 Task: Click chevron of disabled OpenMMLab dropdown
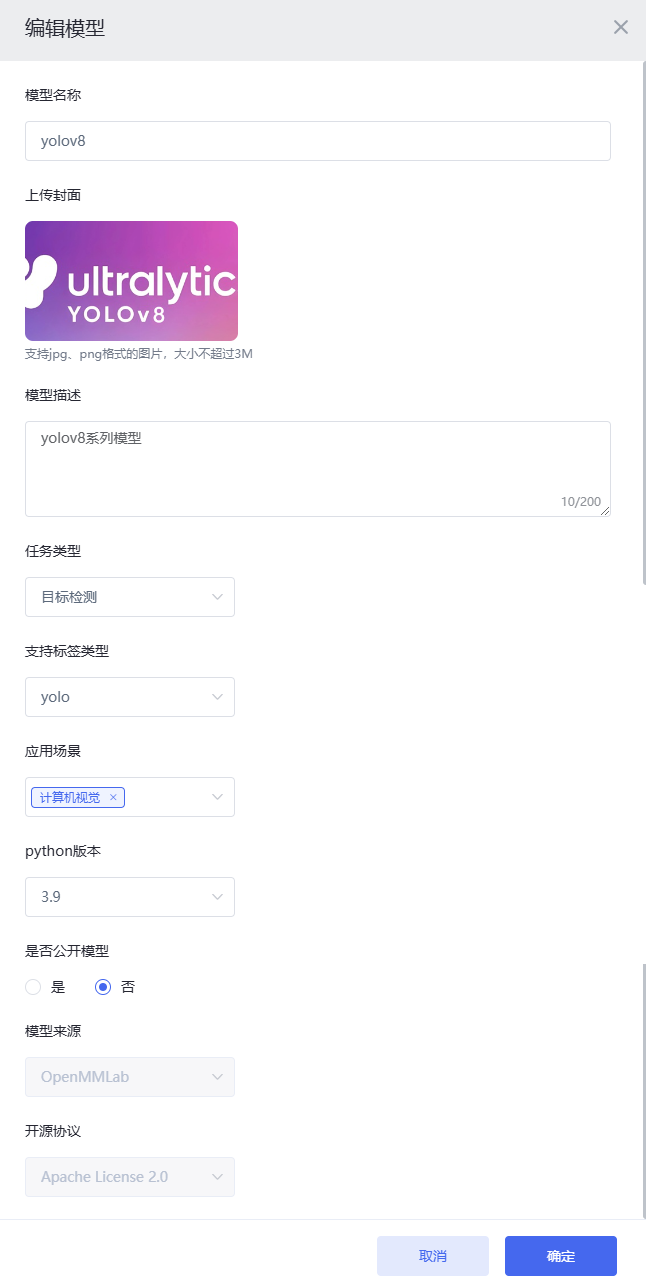click(x=218, y=1077)
